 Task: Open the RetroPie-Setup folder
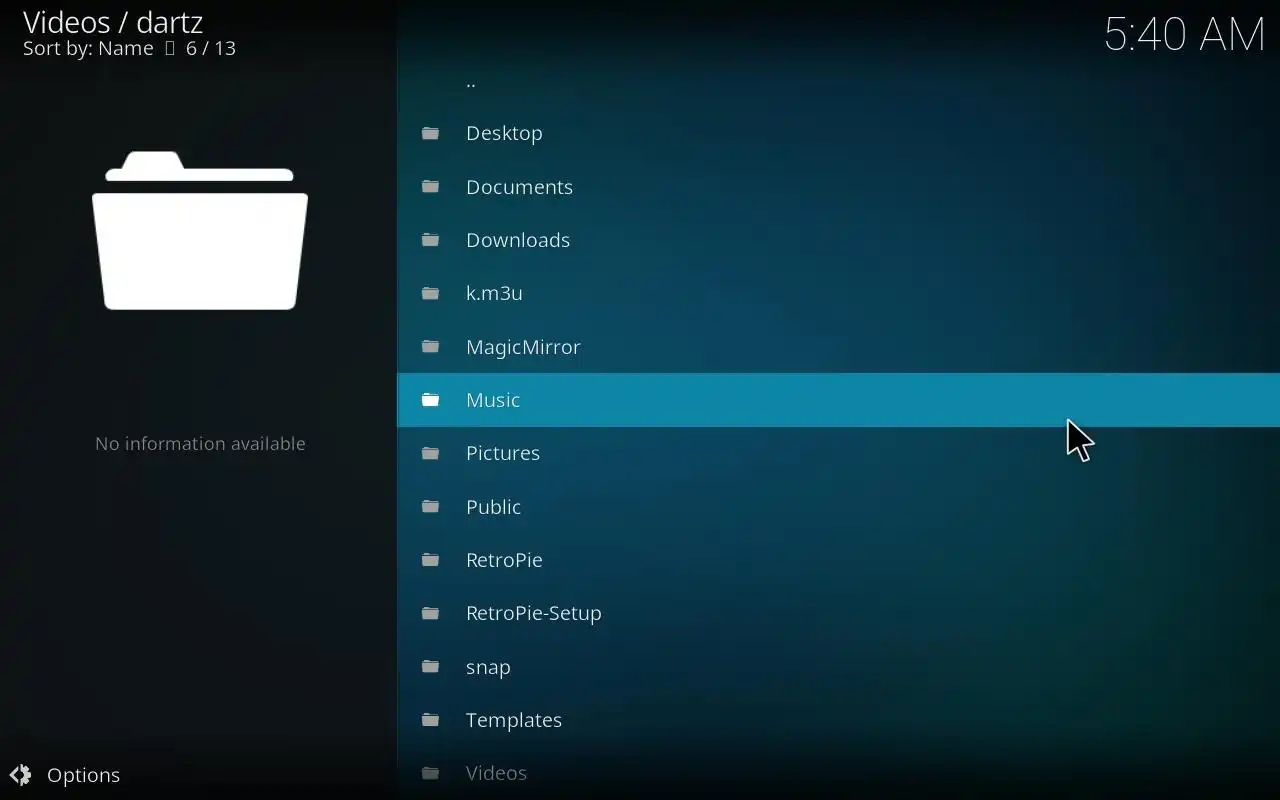click(839, 614)
